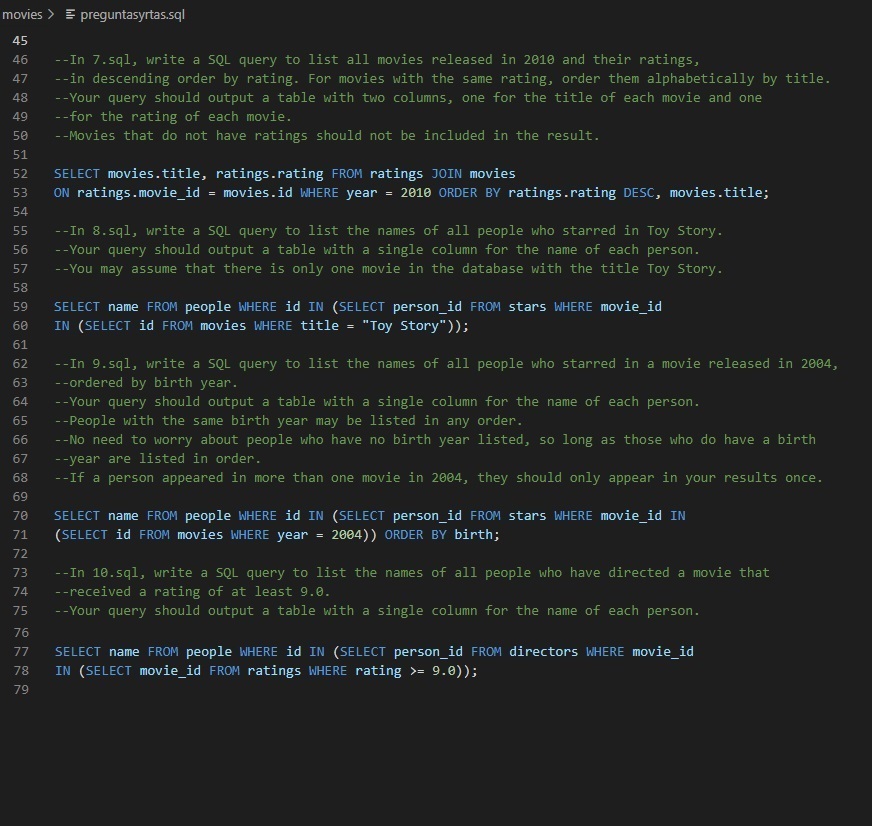The image size is (872, 826).
Task: Open the movies folder breadcrumb
Action: (22, 15)
